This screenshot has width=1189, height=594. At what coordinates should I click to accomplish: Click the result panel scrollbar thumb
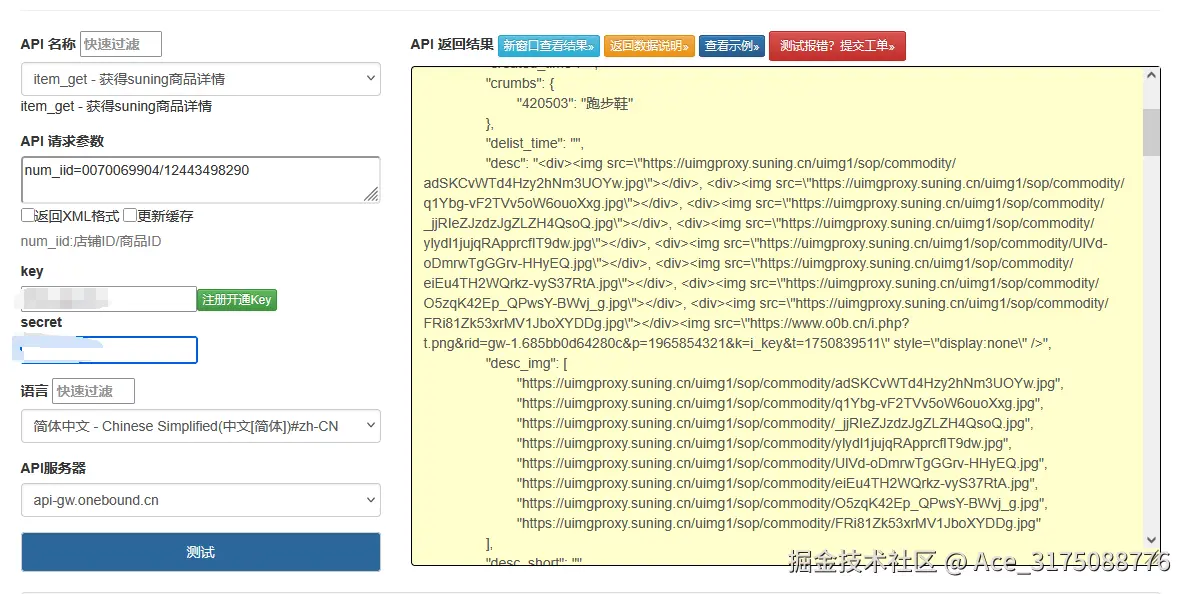[1151, 132]
